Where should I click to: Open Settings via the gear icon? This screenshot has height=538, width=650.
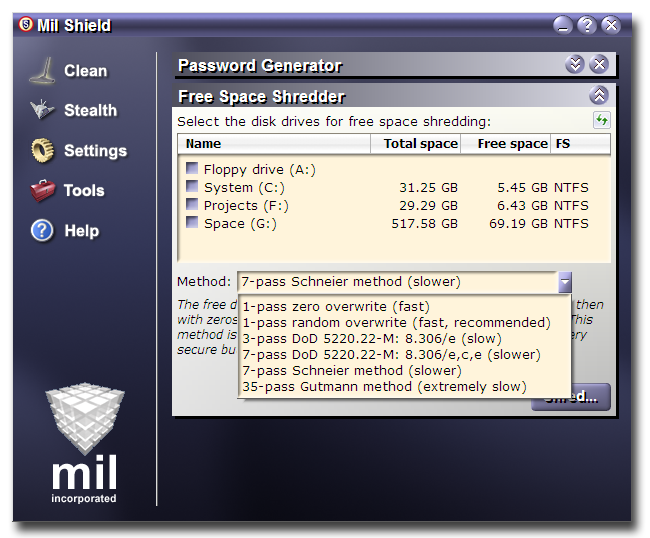tap(42, 150)
